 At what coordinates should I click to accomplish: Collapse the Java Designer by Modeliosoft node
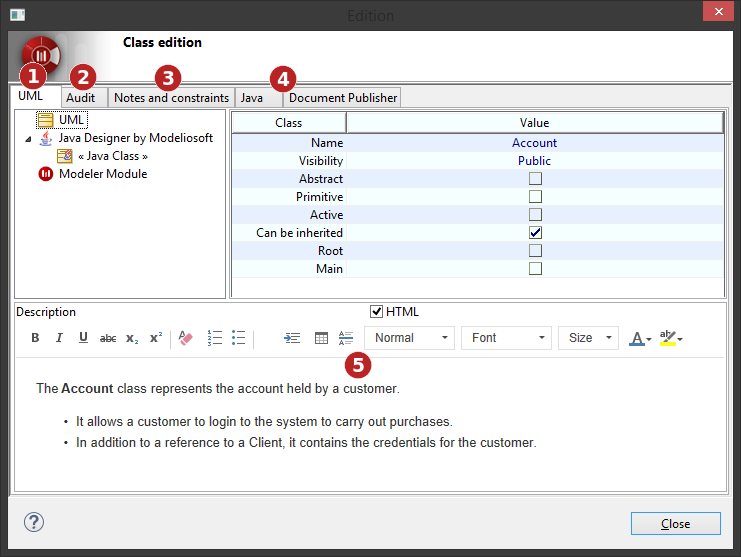pos(28,139)
